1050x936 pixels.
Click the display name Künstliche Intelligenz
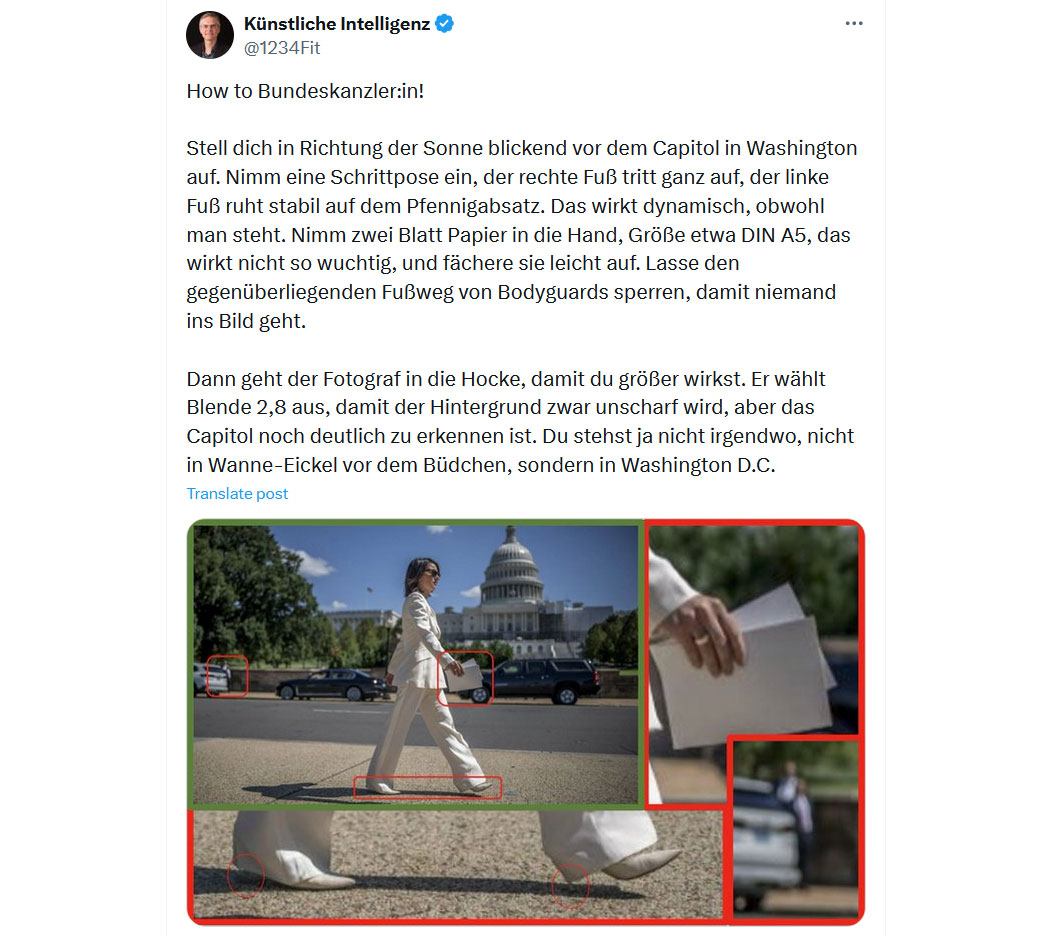(337, 23)
